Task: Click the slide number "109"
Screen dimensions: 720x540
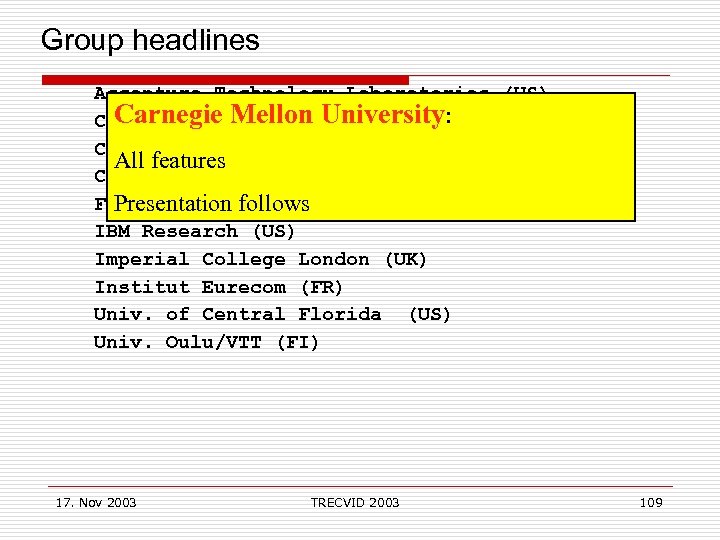Action: (651, 503)
